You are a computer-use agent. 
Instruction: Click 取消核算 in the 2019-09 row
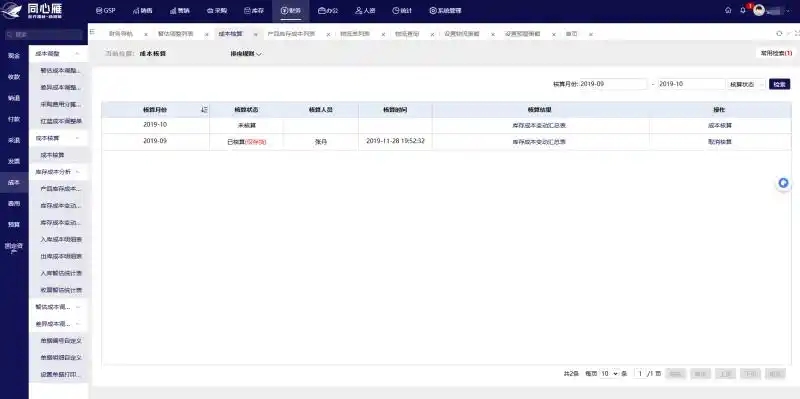pyautogui.click(x=720, y=142)
